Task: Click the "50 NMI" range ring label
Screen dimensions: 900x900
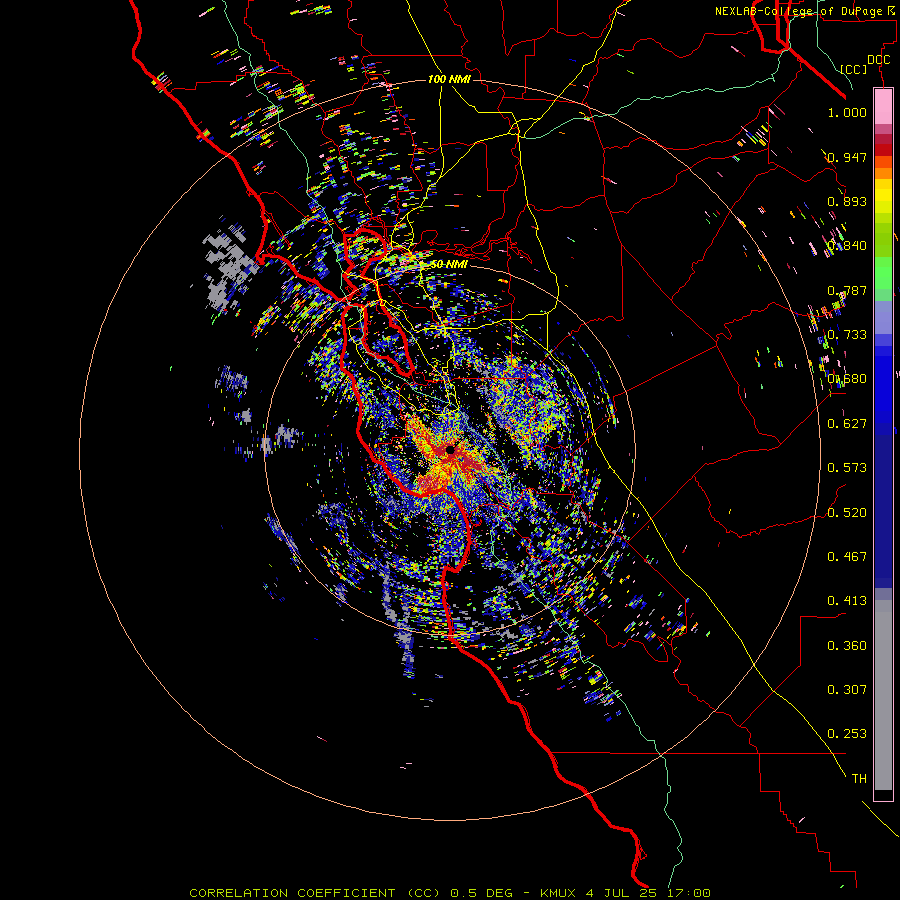Action: [449, 265]
